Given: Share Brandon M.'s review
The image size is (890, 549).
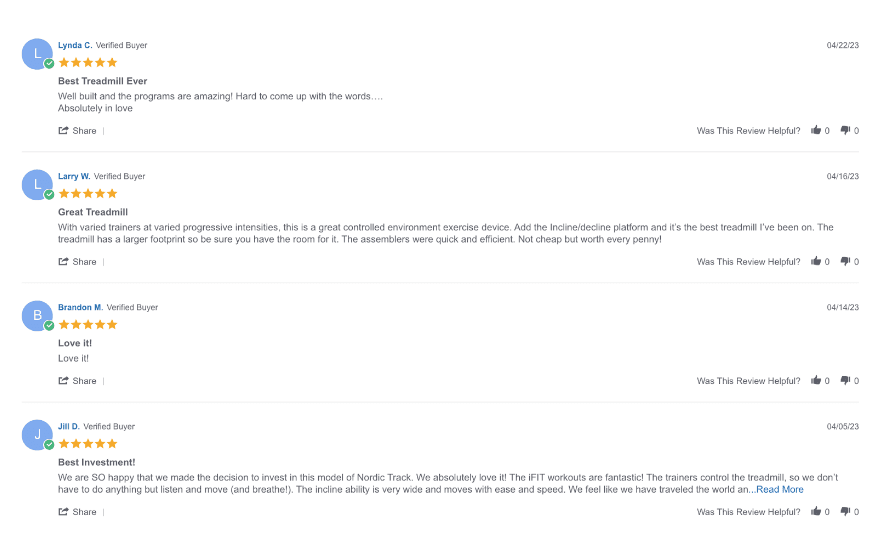Looking at the screenshot, I should (78, 380).
